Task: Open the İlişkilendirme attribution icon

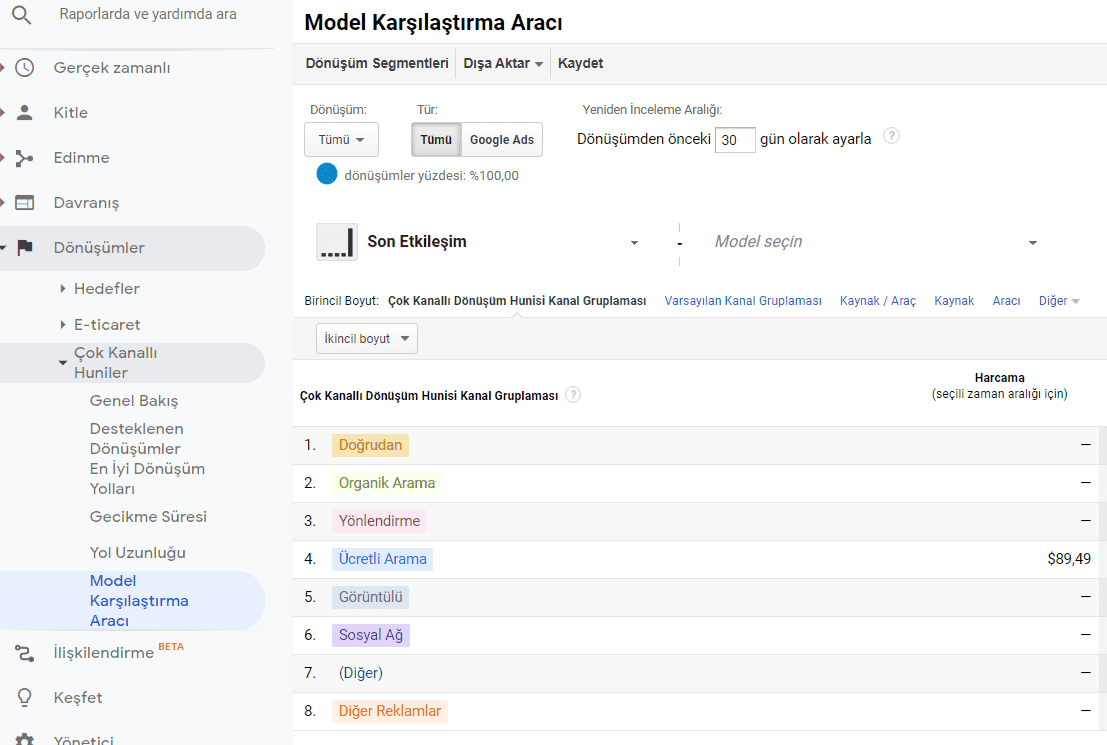Action: (25, 653)
